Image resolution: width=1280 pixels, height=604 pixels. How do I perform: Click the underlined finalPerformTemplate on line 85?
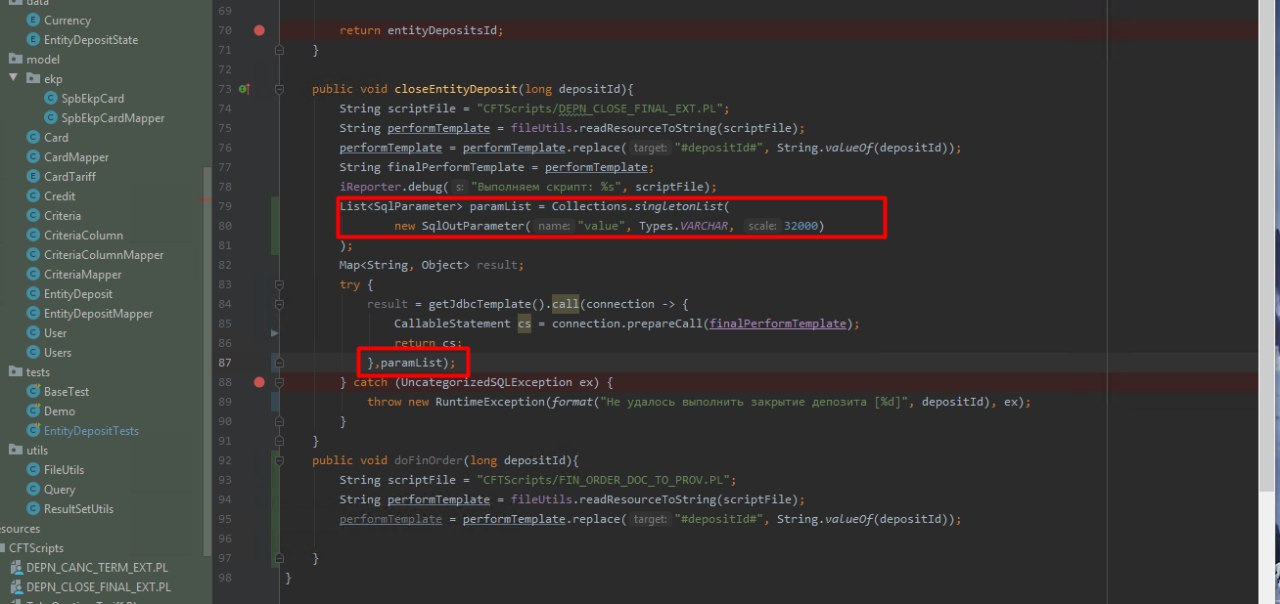click(x=778, y=323)
